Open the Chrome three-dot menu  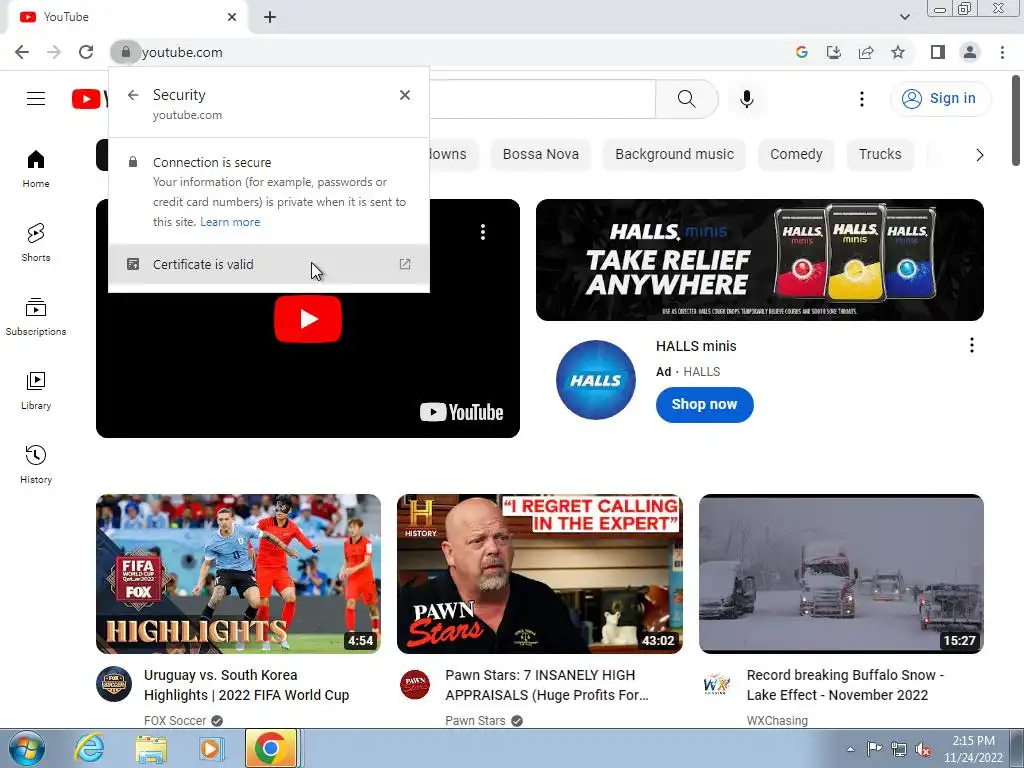tap(1002, 52)
